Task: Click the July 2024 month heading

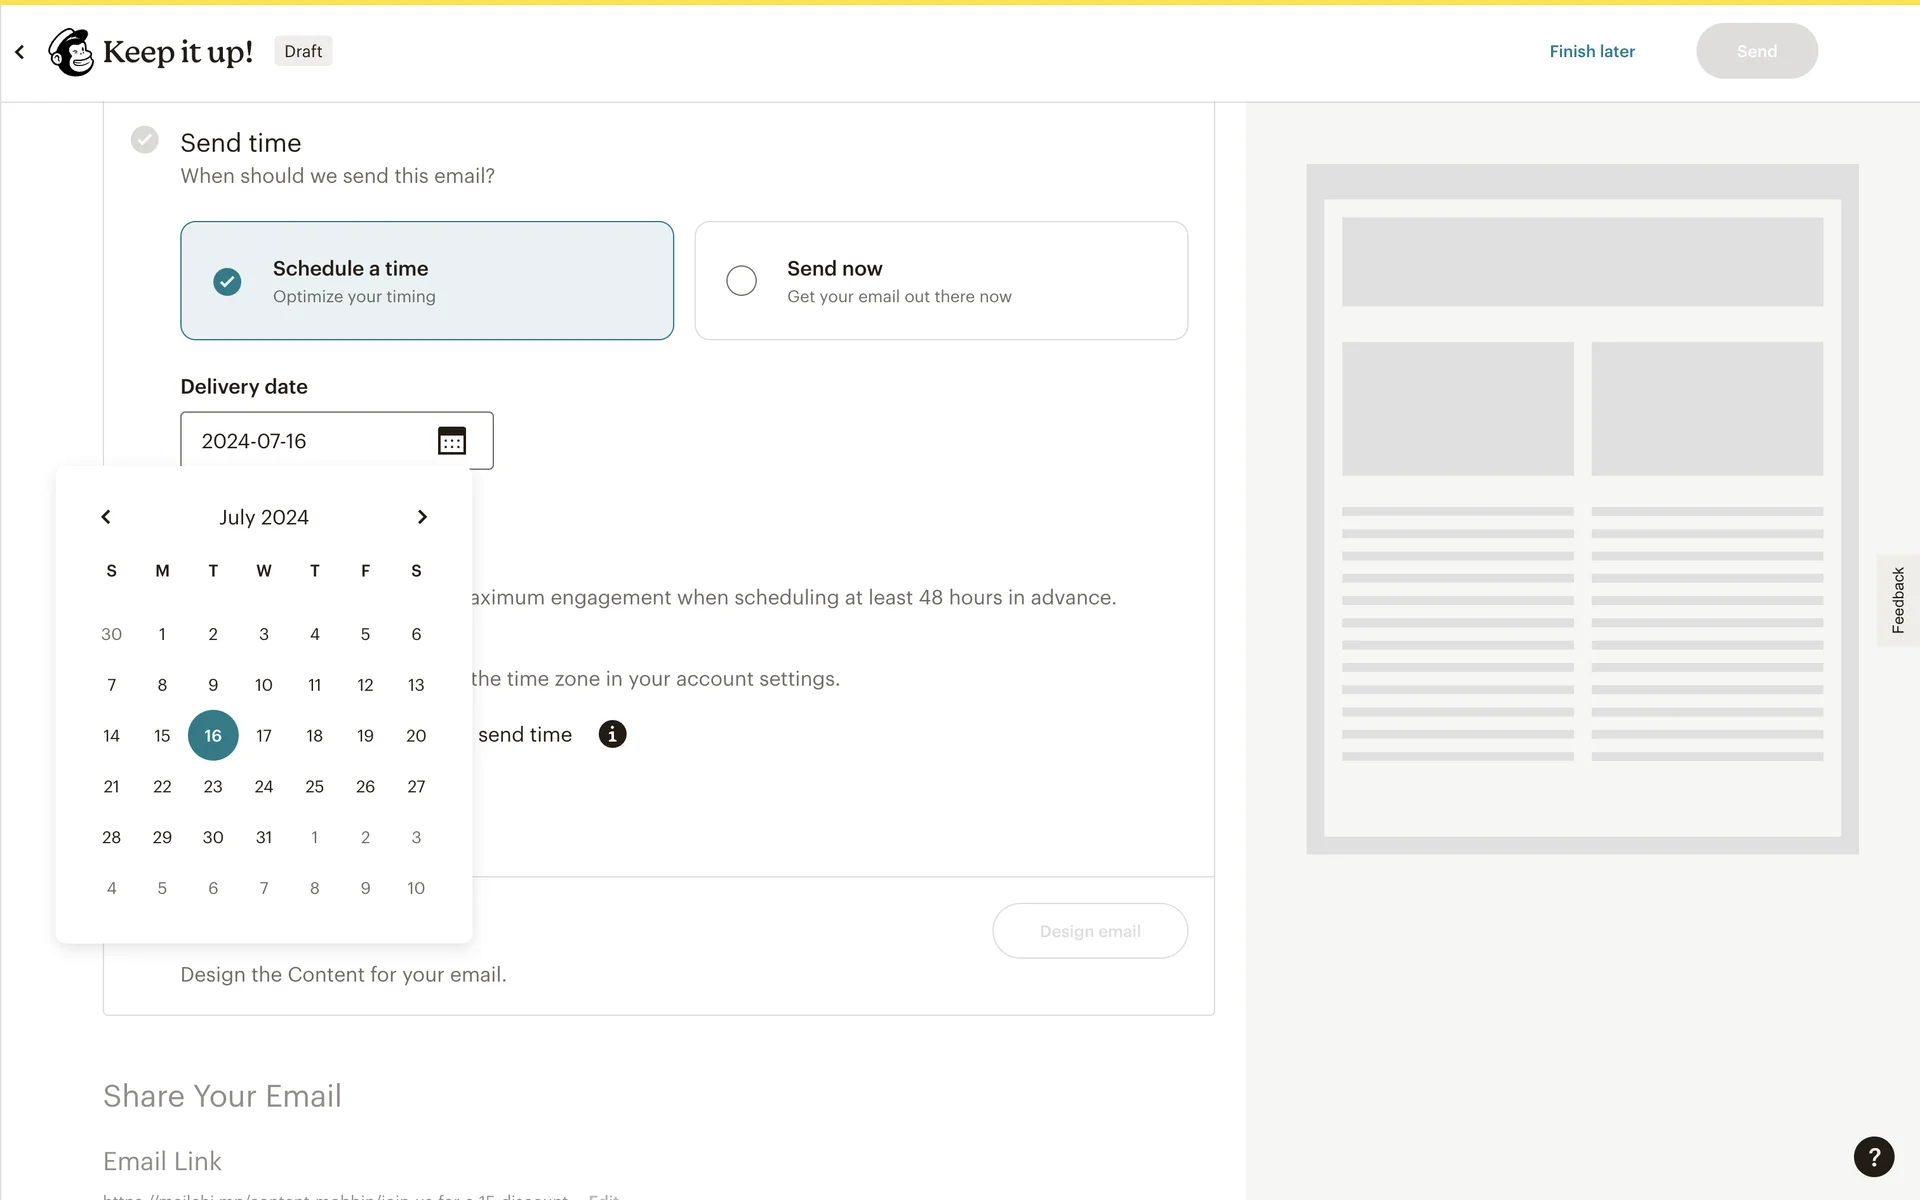Action: click(264, 517)
